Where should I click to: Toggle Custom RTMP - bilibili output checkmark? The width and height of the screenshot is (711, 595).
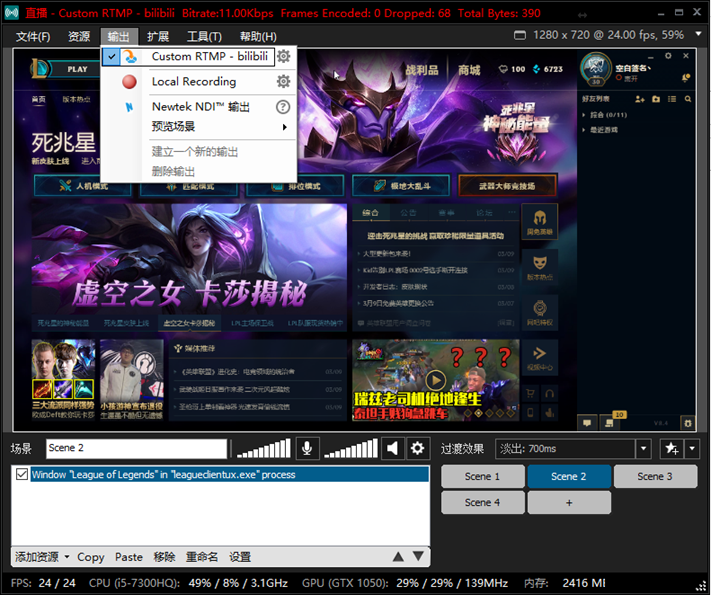click(112, 57)
